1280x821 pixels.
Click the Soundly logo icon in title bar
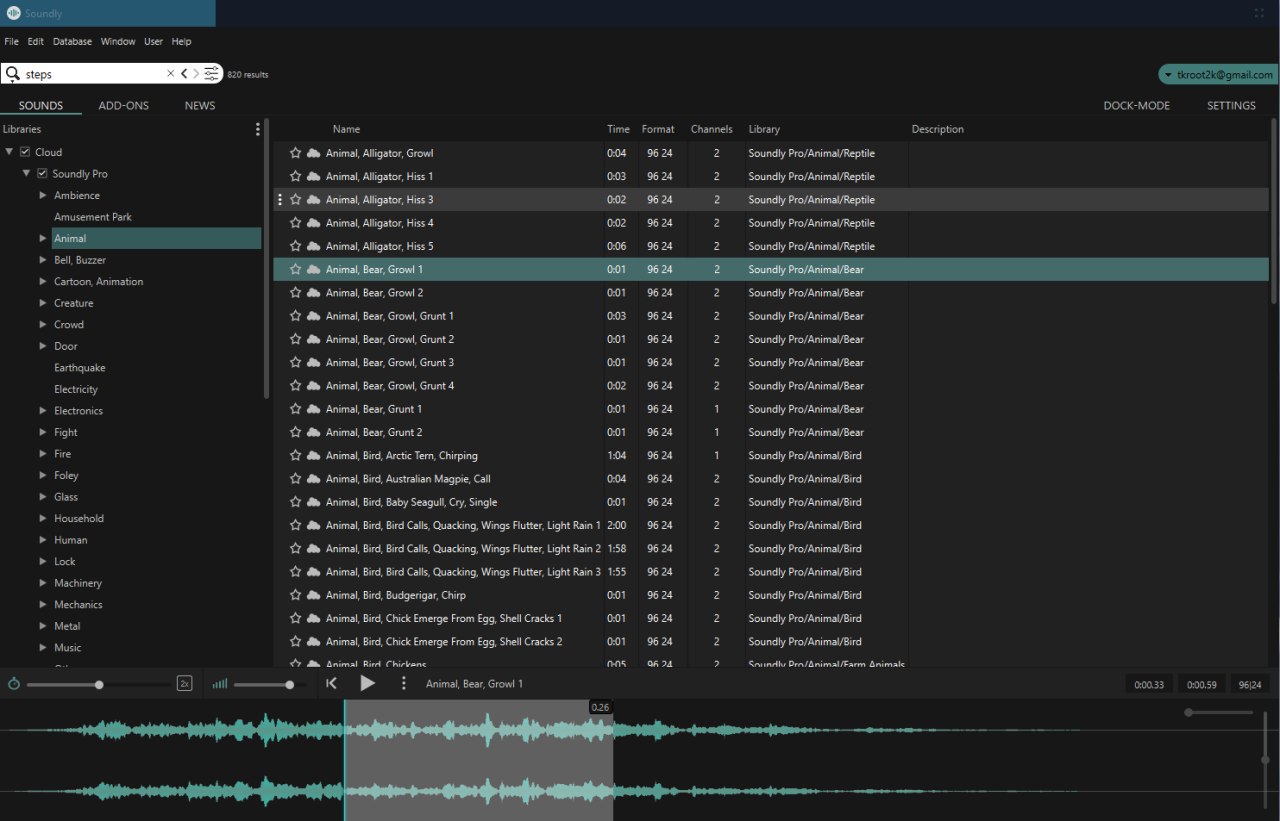click(13, 13)
